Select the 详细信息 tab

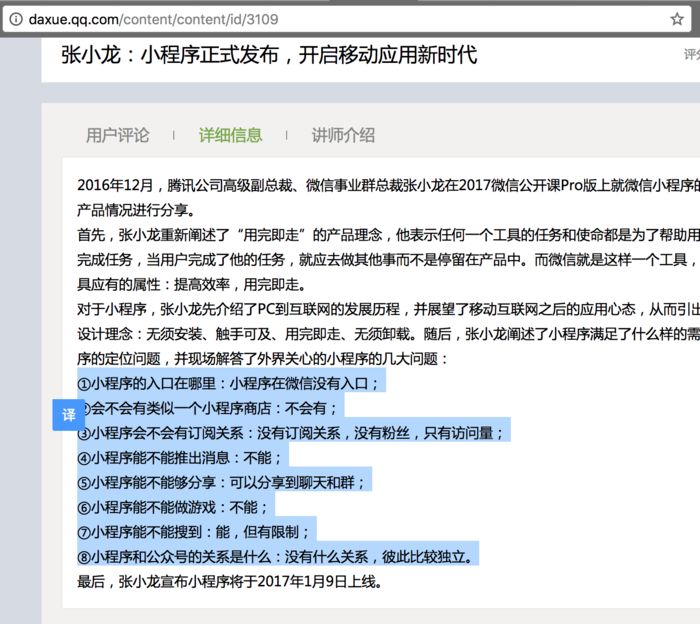(x=230, y=135)
